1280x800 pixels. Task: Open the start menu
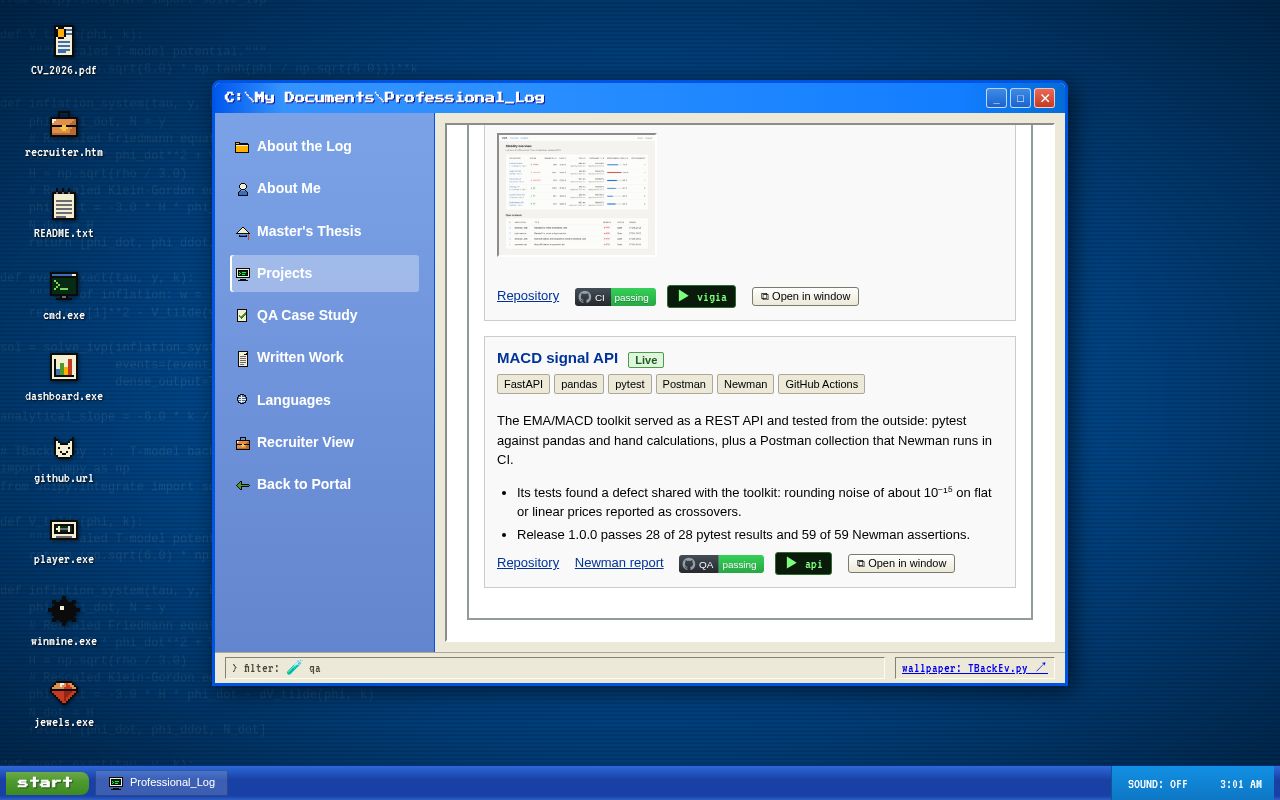(47, 783)
